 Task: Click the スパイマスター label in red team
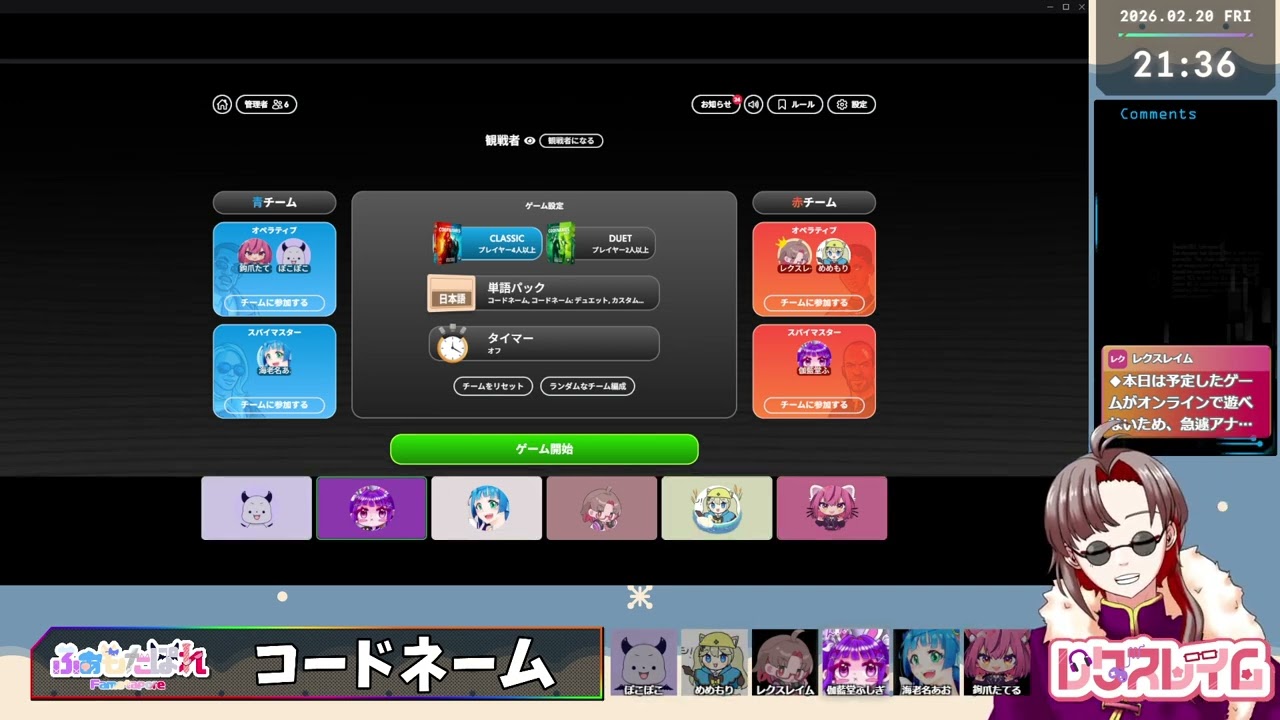tap(814, 332)
